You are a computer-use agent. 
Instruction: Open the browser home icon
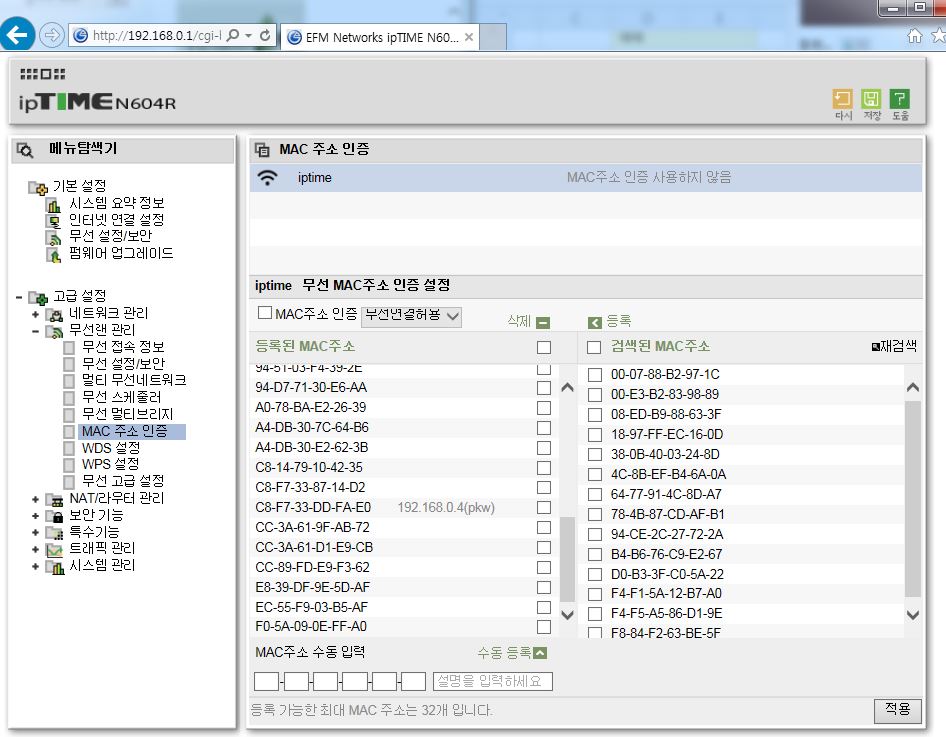coord(914,36)
